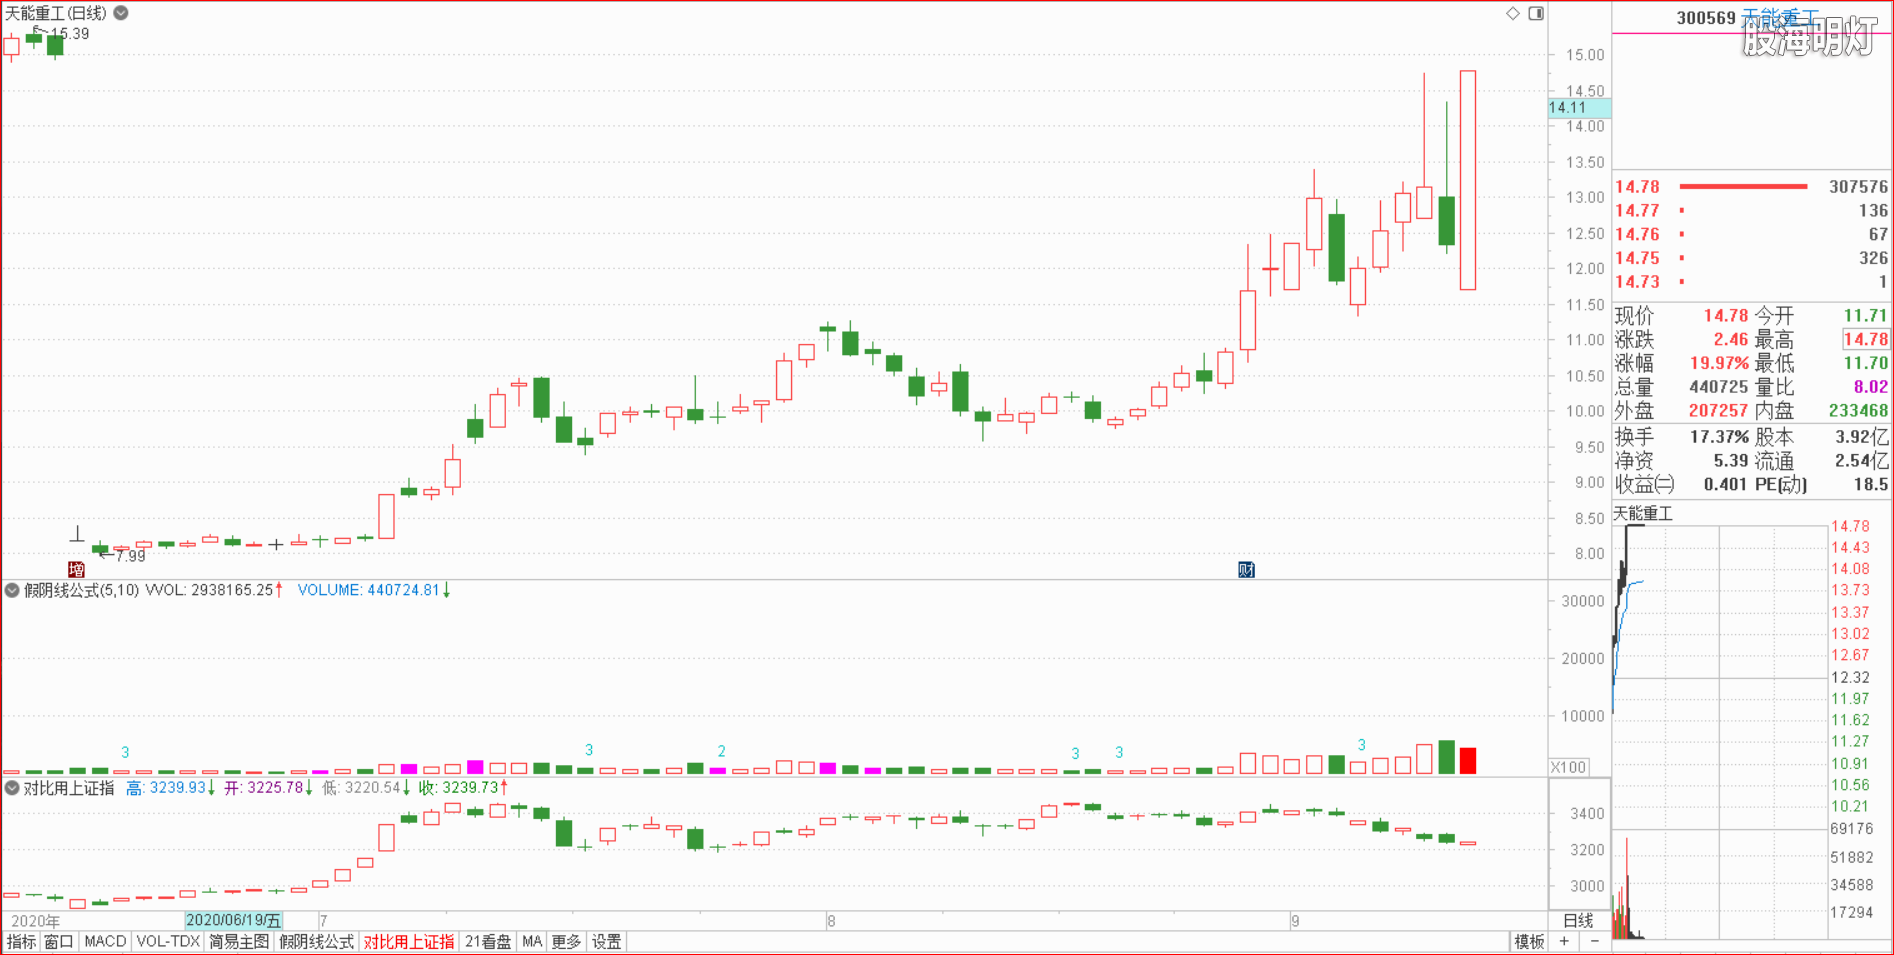Click the 高: 3239.93 index high value

(171, 788)
